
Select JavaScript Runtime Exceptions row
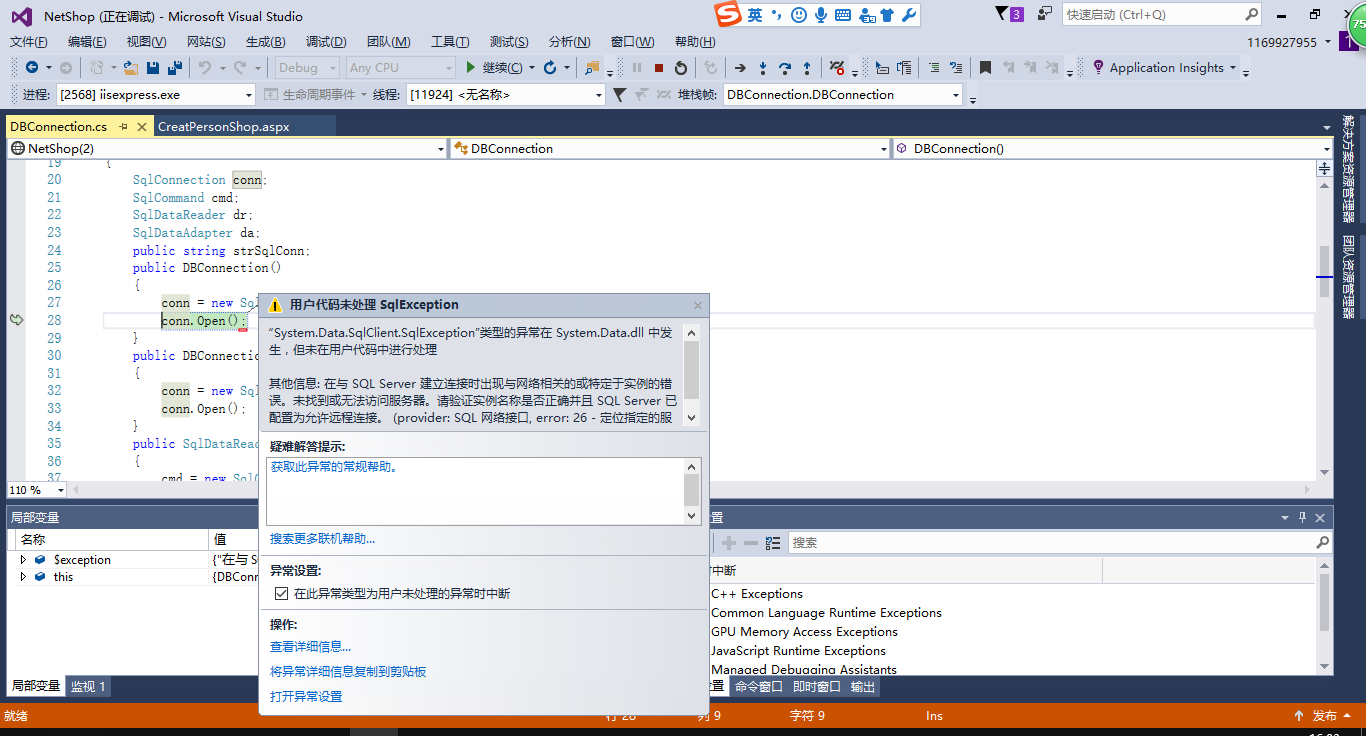tap(798, 651)
